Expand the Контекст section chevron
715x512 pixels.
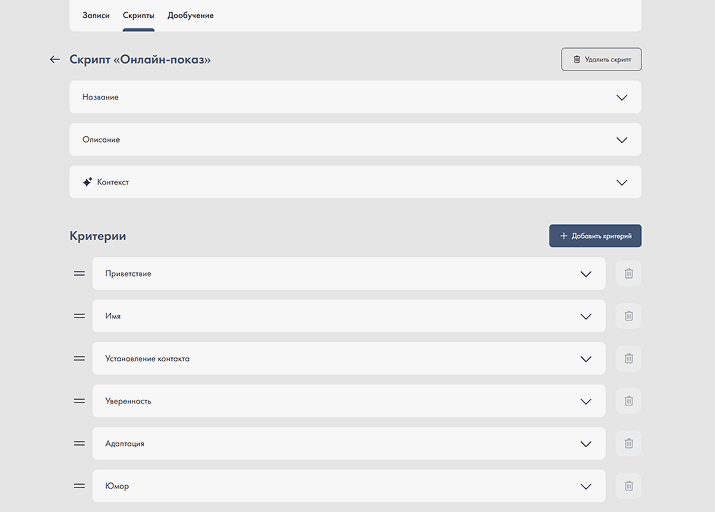pos(622,182)
